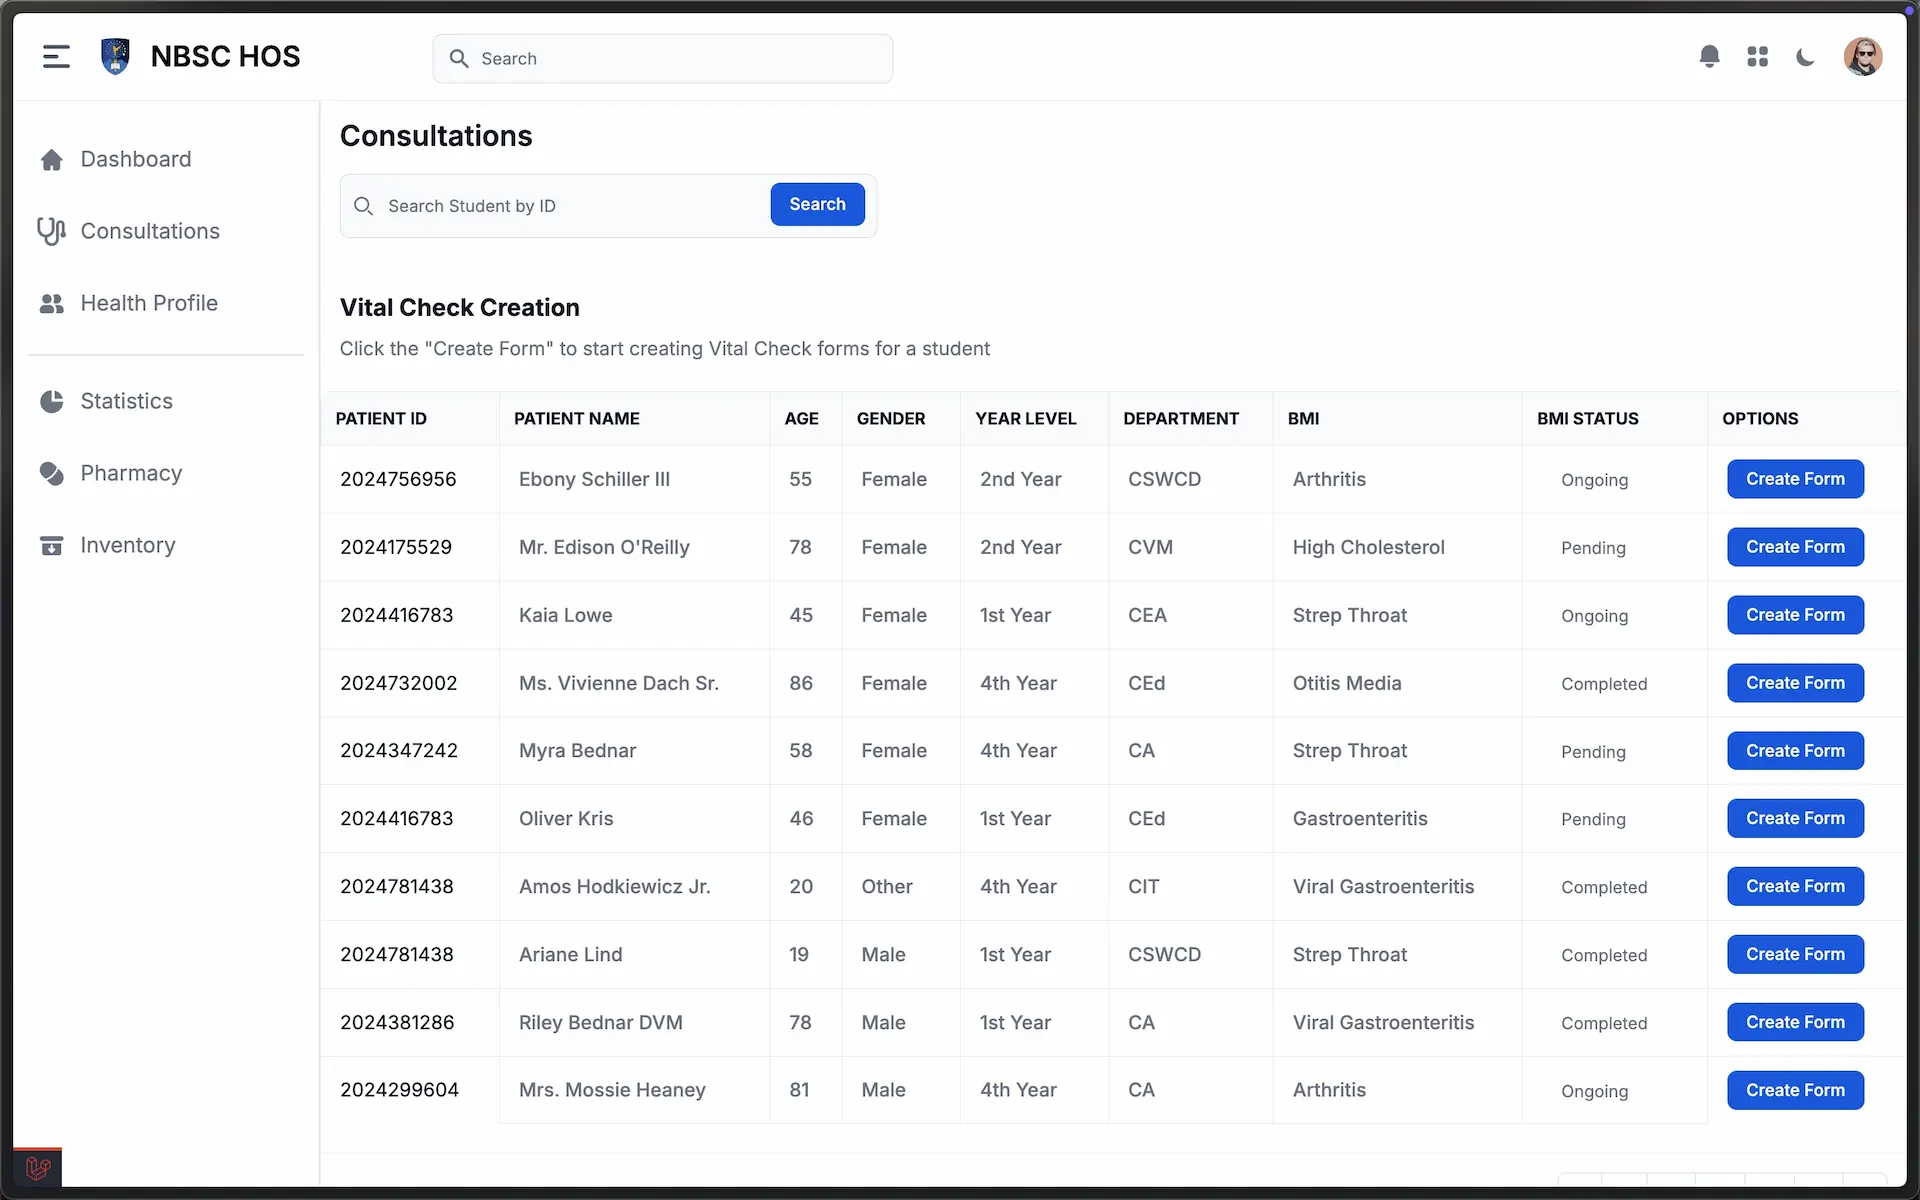Click Gastroenteritis in Oliver Kris row

[1360, 819]
